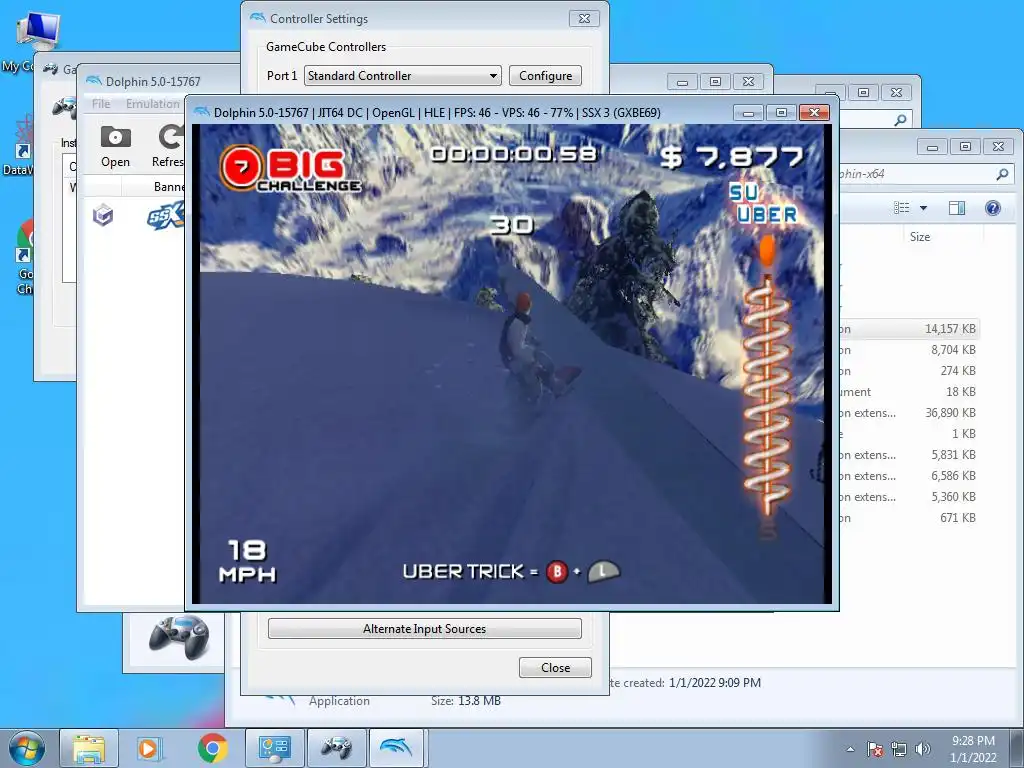Switch to the Game Controllers taskbar item

tap(336, 748)
